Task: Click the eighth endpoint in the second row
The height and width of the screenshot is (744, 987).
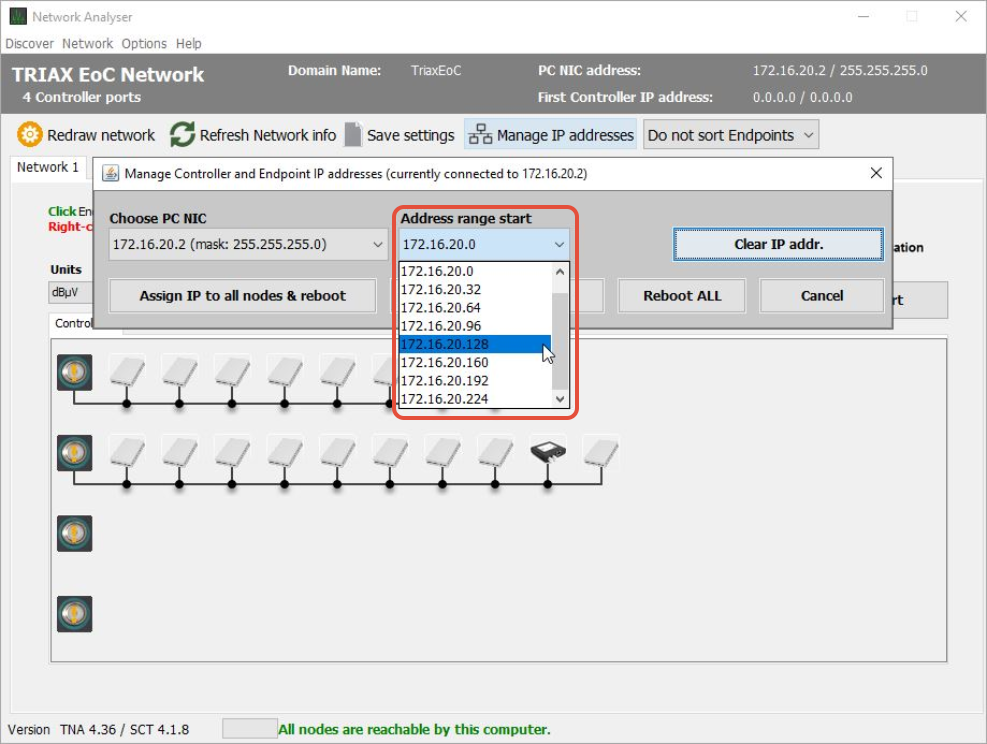Action: 495,452
